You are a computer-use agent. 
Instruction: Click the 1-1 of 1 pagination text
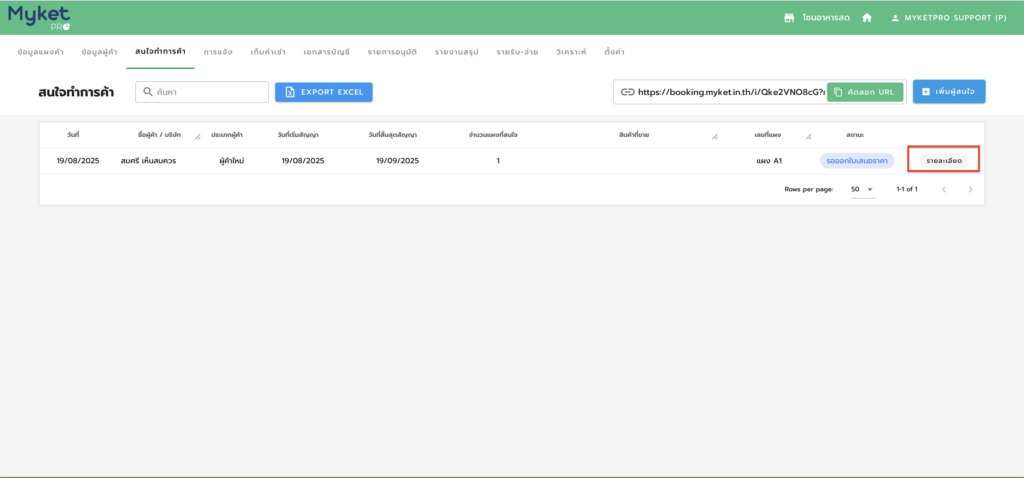(907, 189)
